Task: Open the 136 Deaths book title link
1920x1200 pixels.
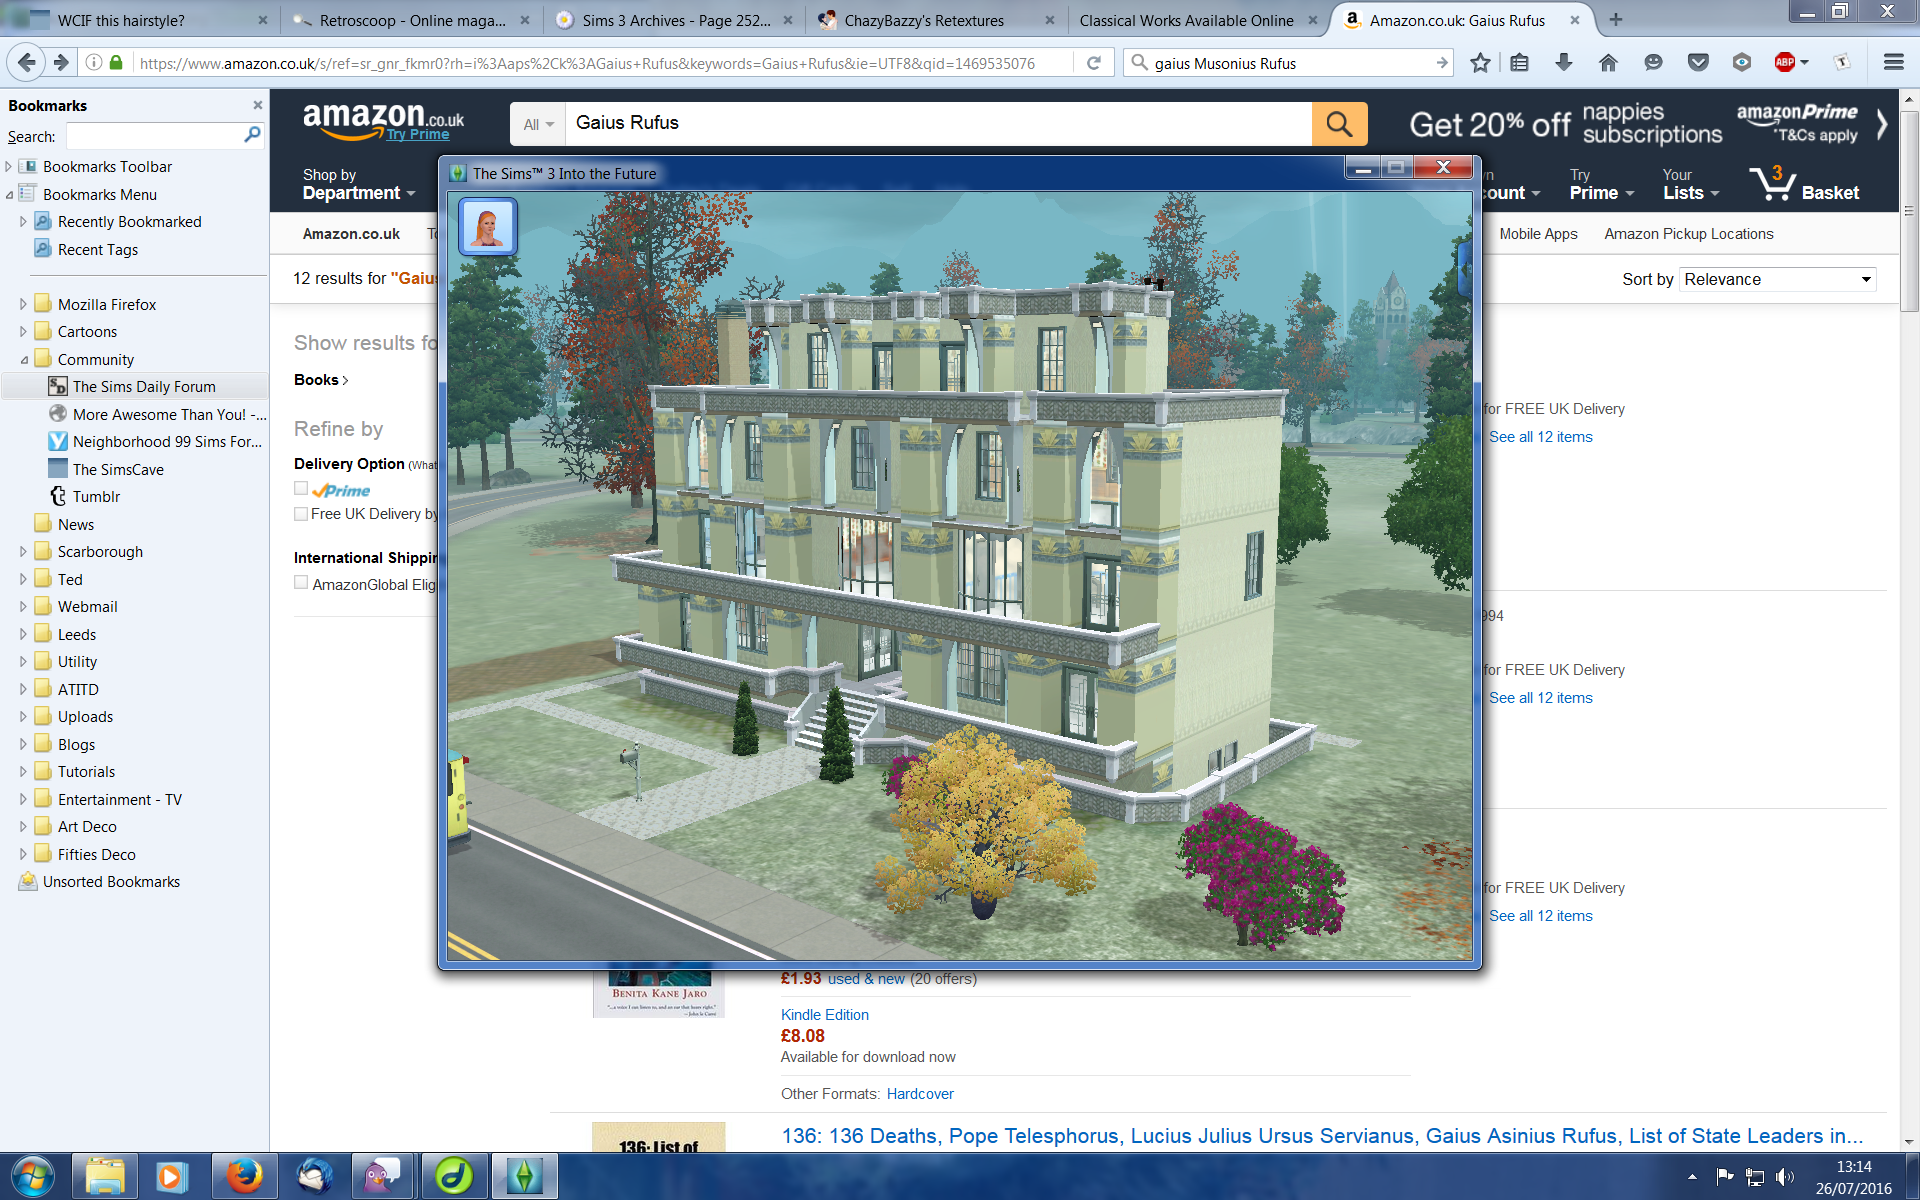Action: (x=1322, y=1136)
